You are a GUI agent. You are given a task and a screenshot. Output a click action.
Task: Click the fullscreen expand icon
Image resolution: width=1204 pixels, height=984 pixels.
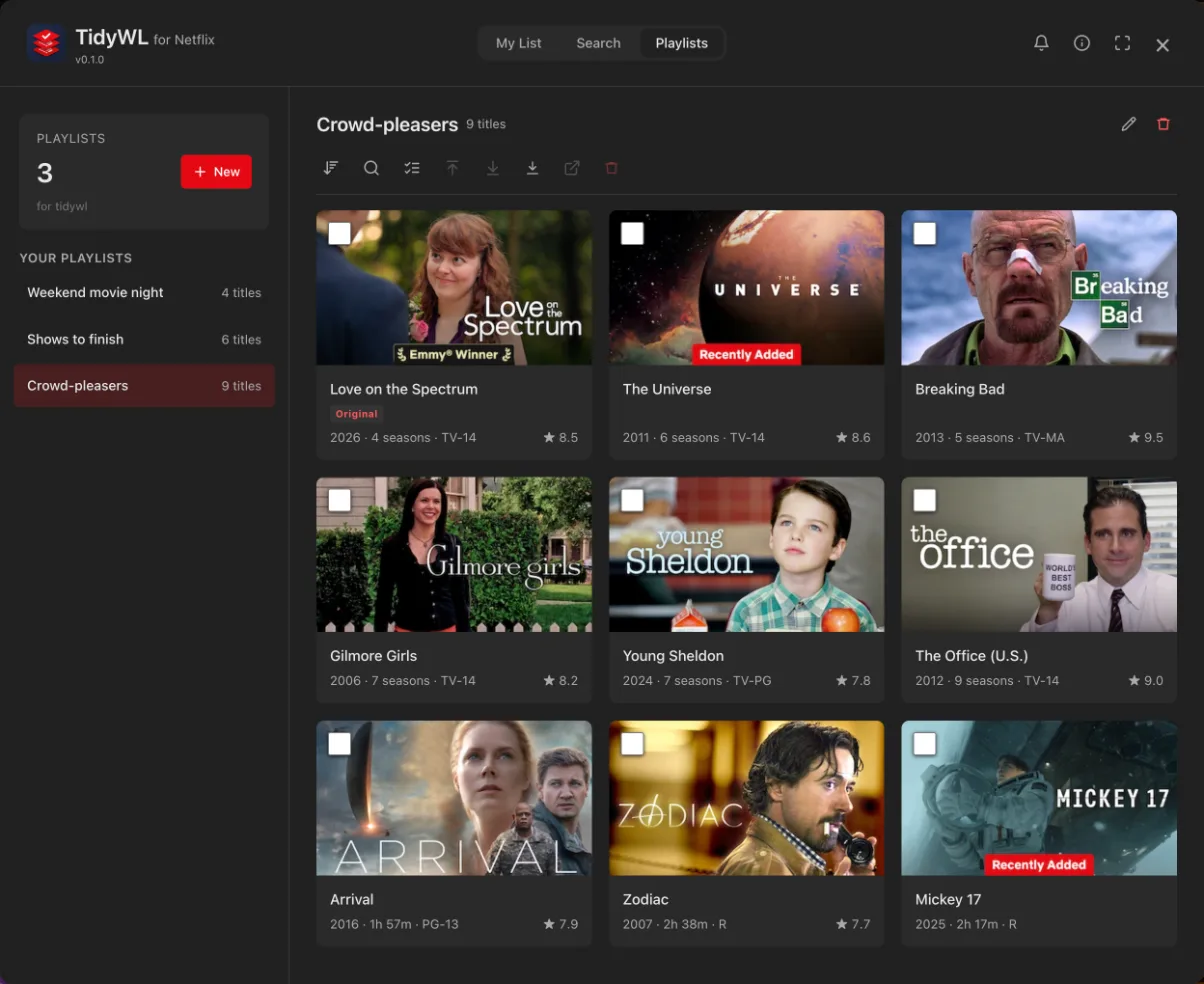pyautogui.click(x=1122, y=43)
